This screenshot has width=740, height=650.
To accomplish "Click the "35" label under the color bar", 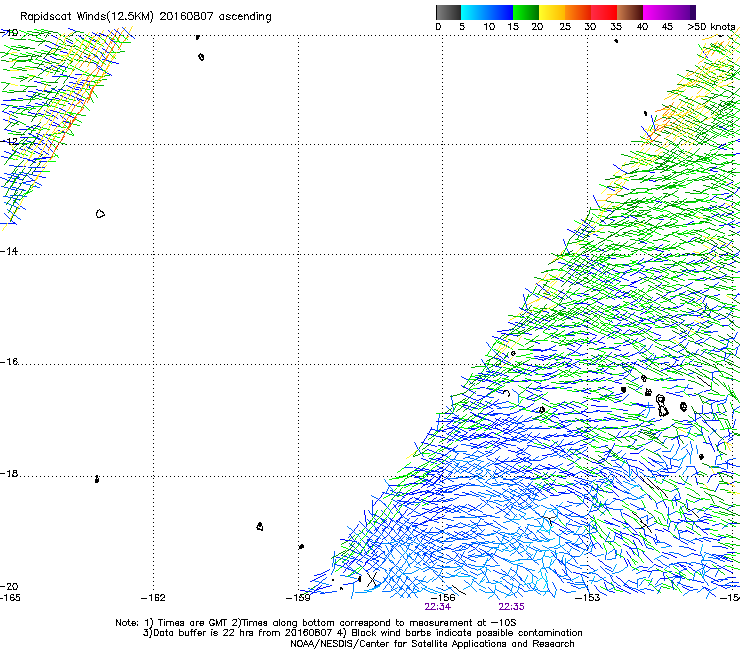I will coord(616,27).
